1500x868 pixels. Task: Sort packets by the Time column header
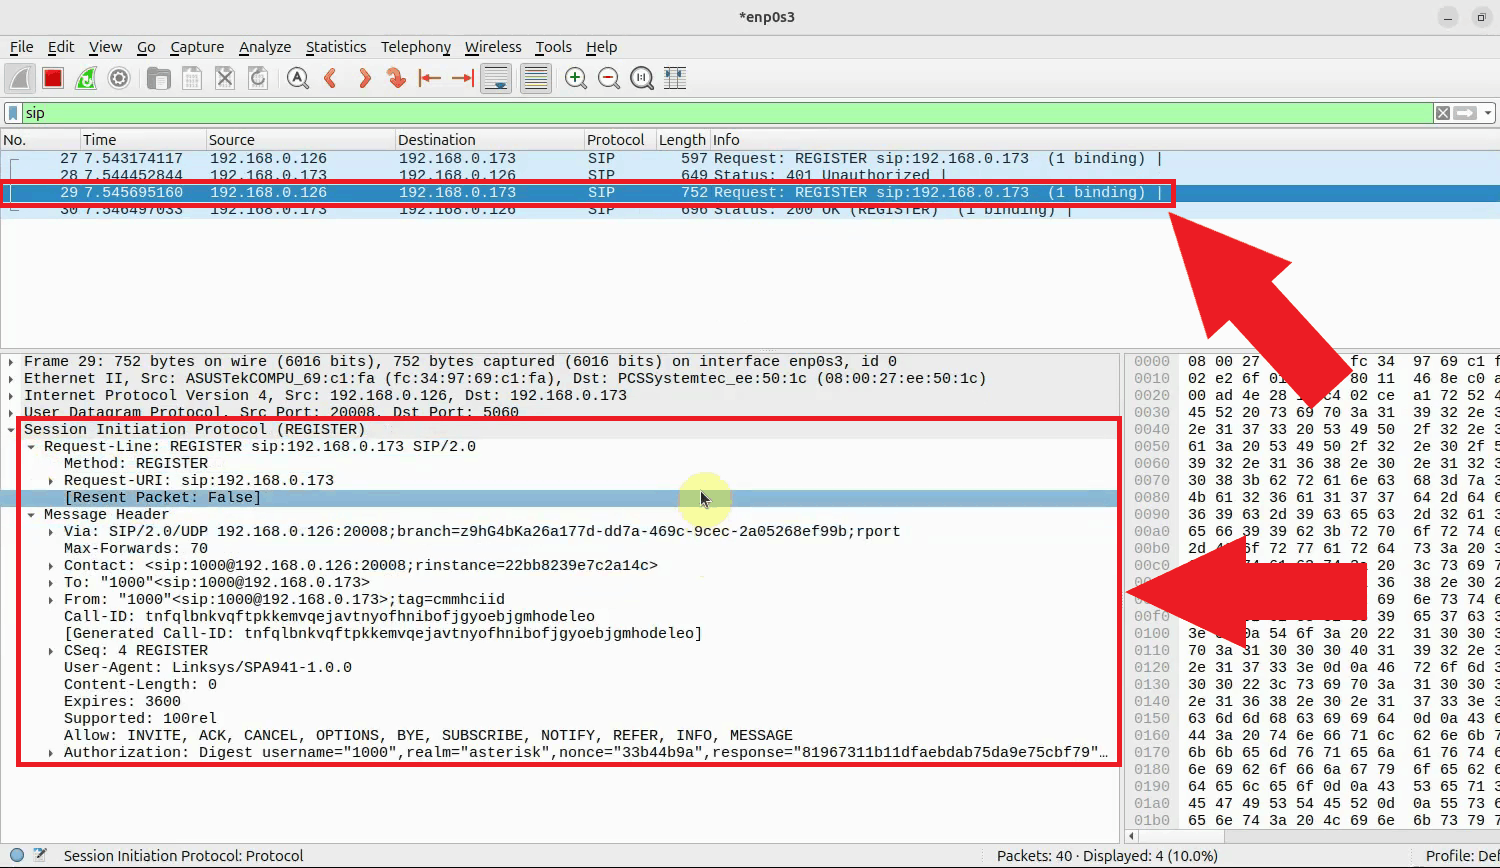(x=143, y=140)
